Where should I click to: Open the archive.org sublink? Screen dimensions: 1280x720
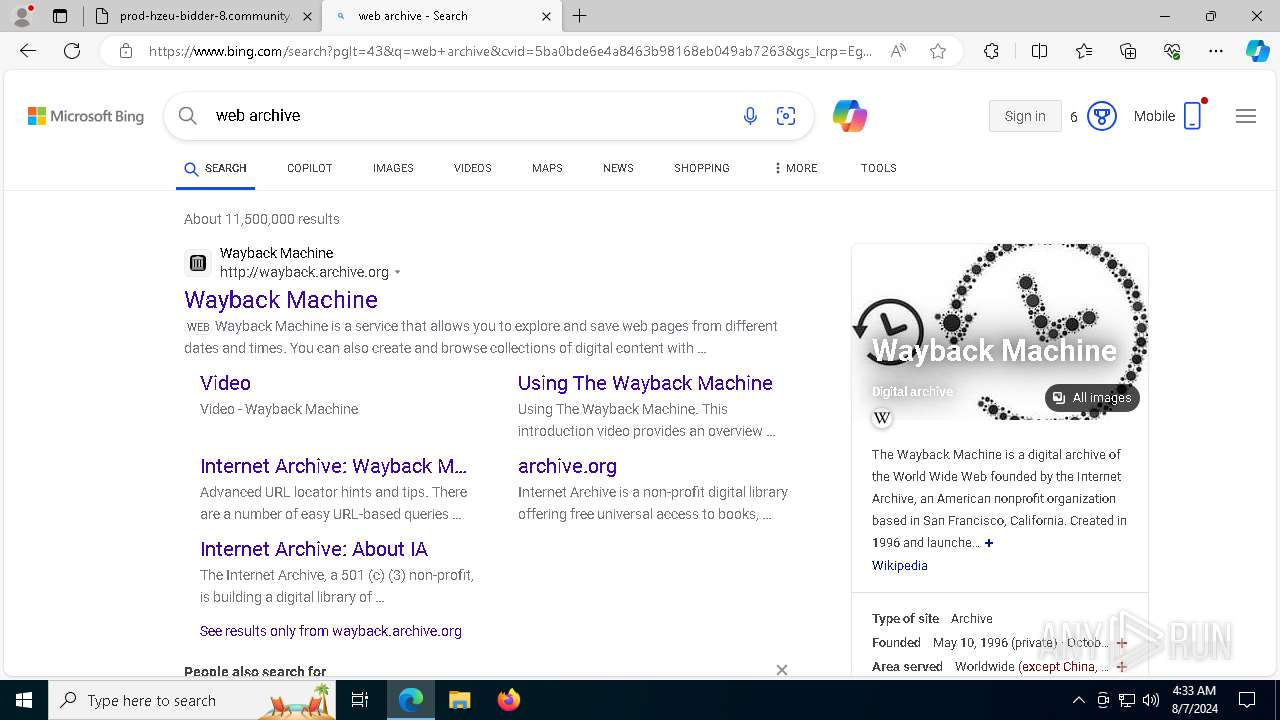click(x=567, y=466)
